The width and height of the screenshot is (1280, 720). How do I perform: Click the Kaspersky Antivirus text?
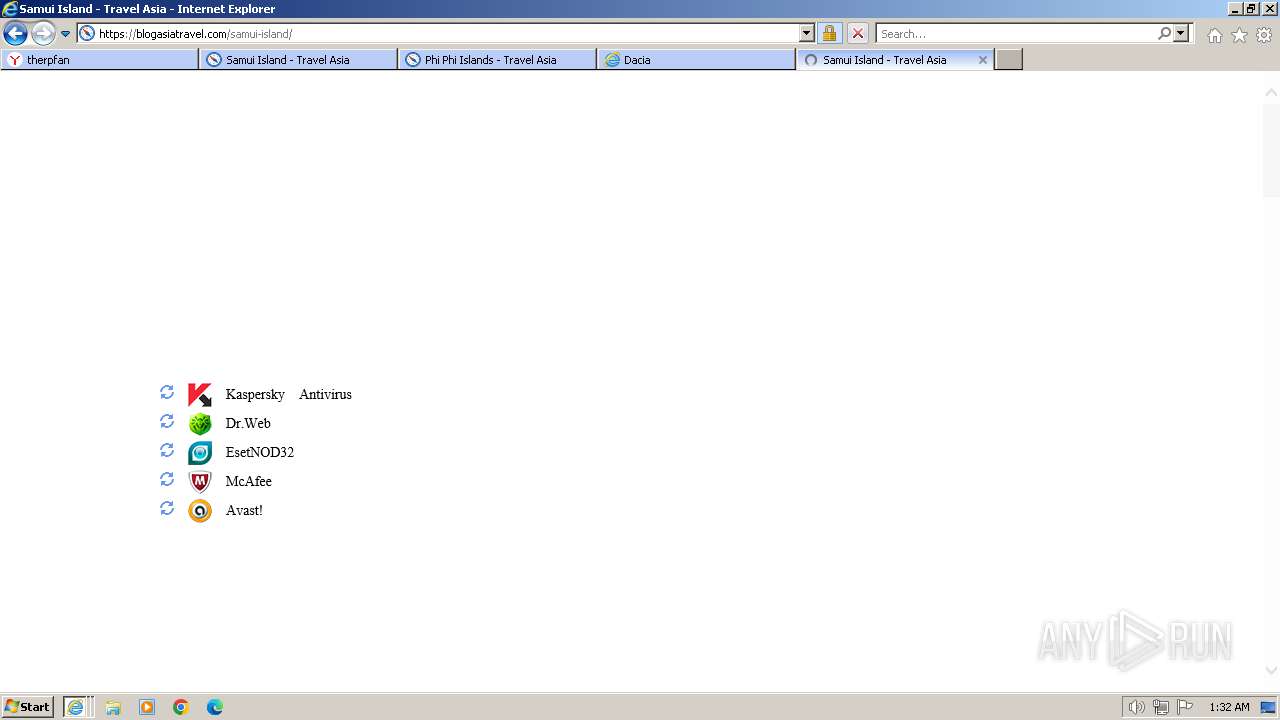(x=288, y=395)
